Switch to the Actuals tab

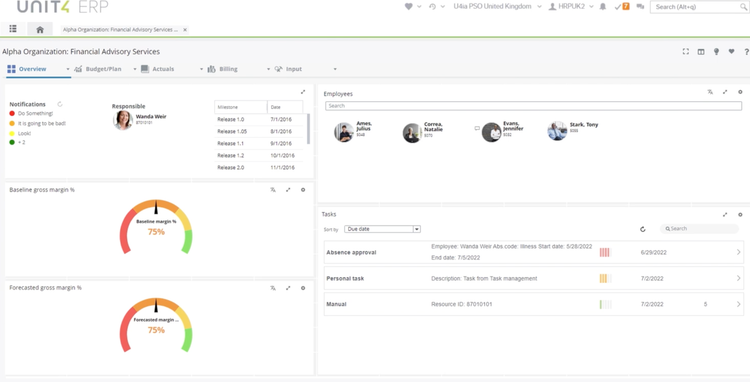(x=157, y=69)
